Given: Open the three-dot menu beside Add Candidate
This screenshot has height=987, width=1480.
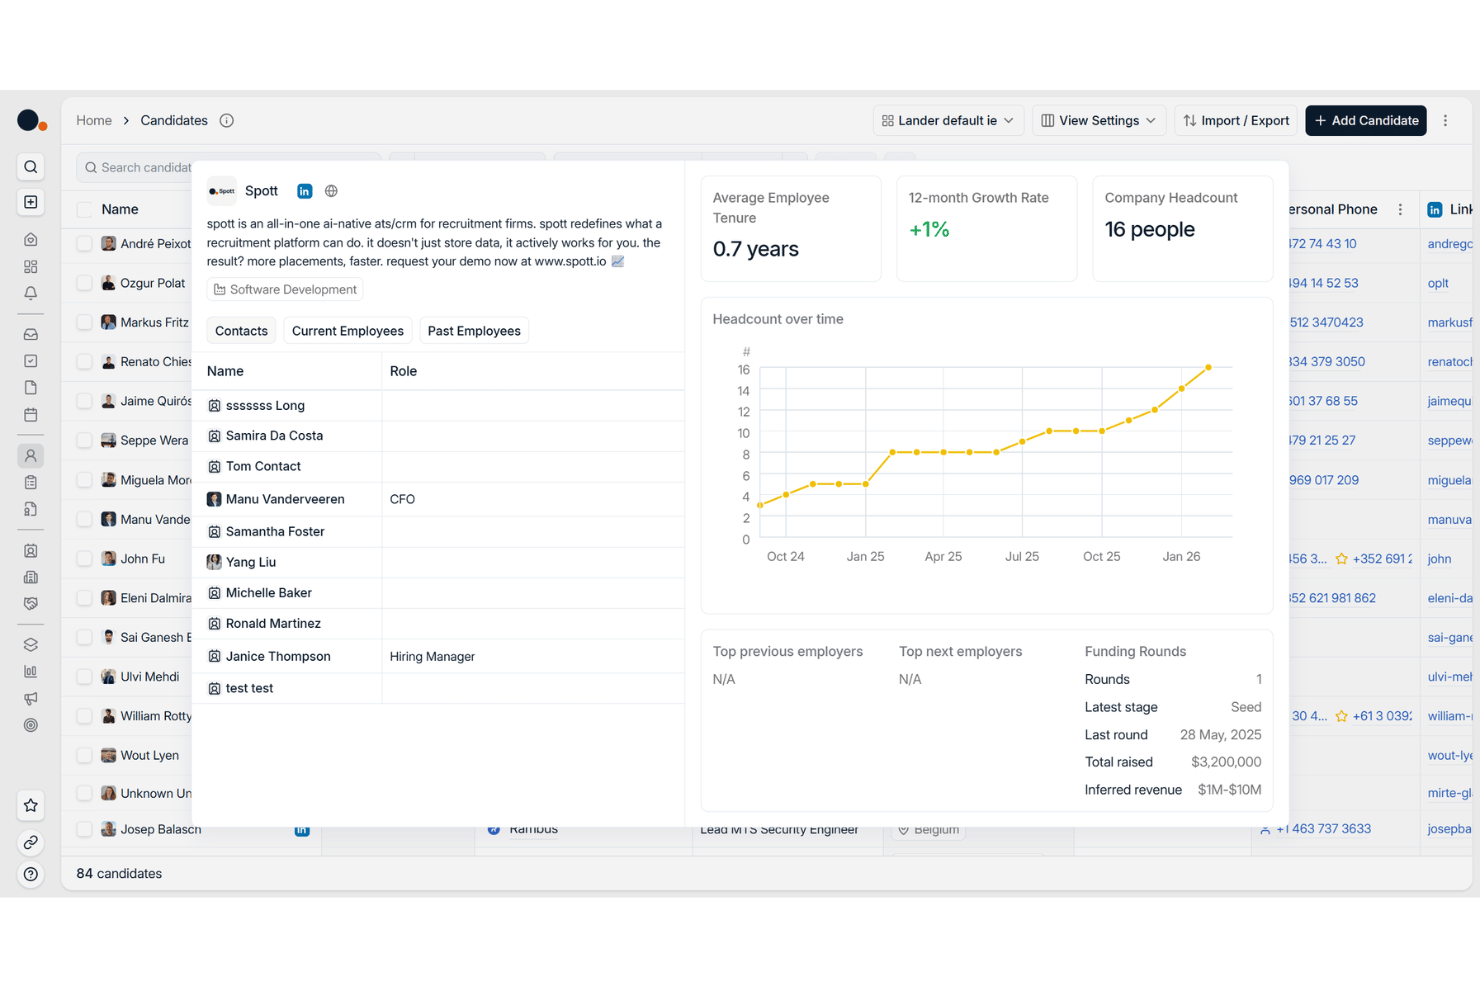Looking at the screenshot, I should [x=1445, y=120].
